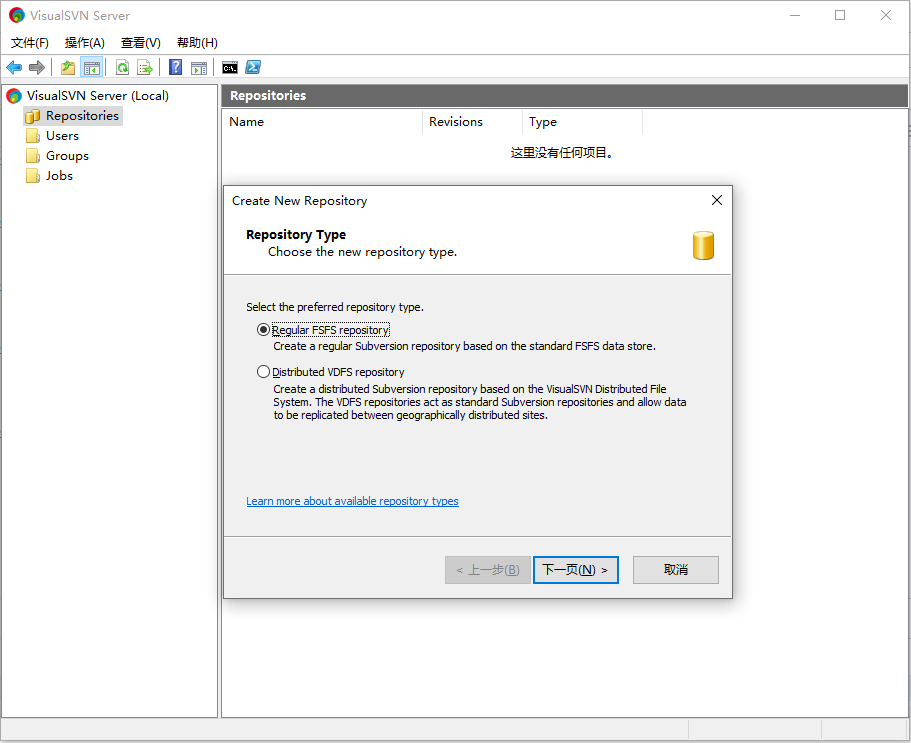Screen dimensions: 911x743
Task: Click the 下一页(N) next button
Action: coord(576,570)
